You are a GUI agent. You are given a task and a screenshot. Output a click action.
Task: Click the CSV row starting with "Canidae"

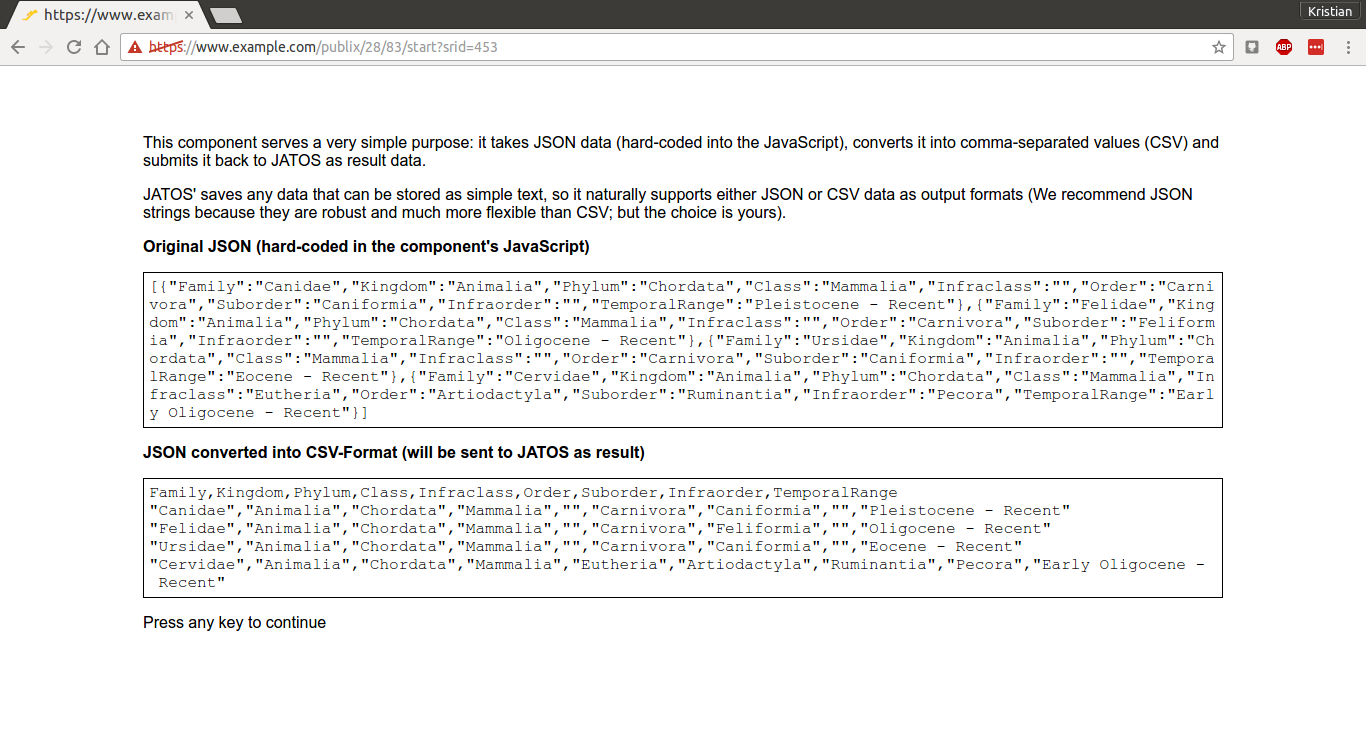tap(609, 510)
